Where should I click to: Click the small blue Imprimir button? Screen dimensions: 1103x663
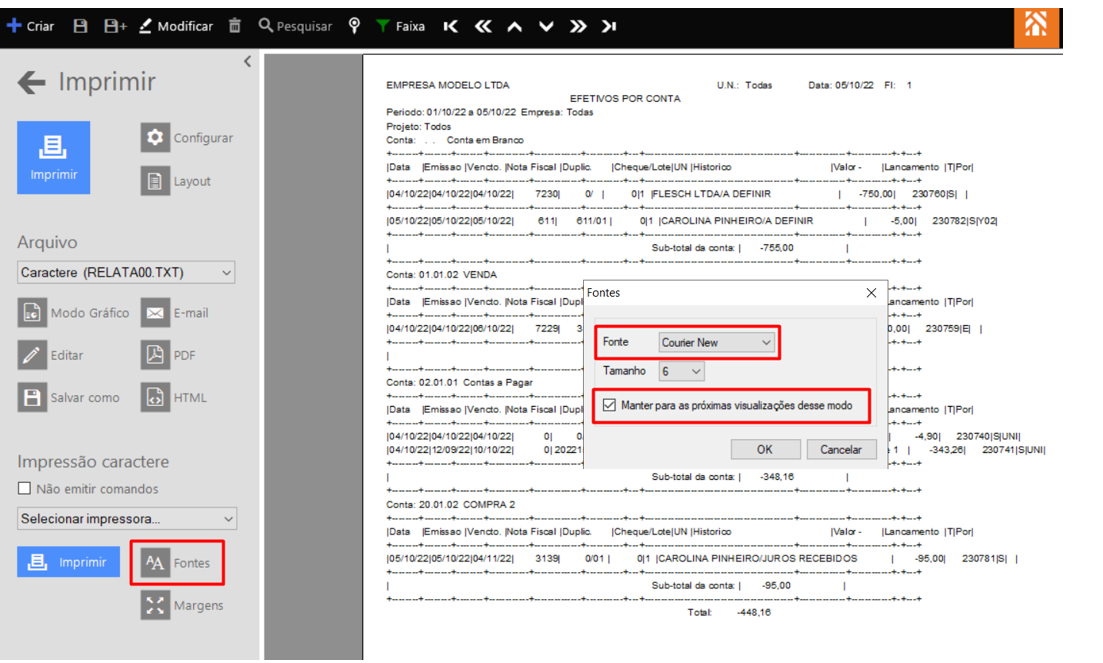[68, 562]
